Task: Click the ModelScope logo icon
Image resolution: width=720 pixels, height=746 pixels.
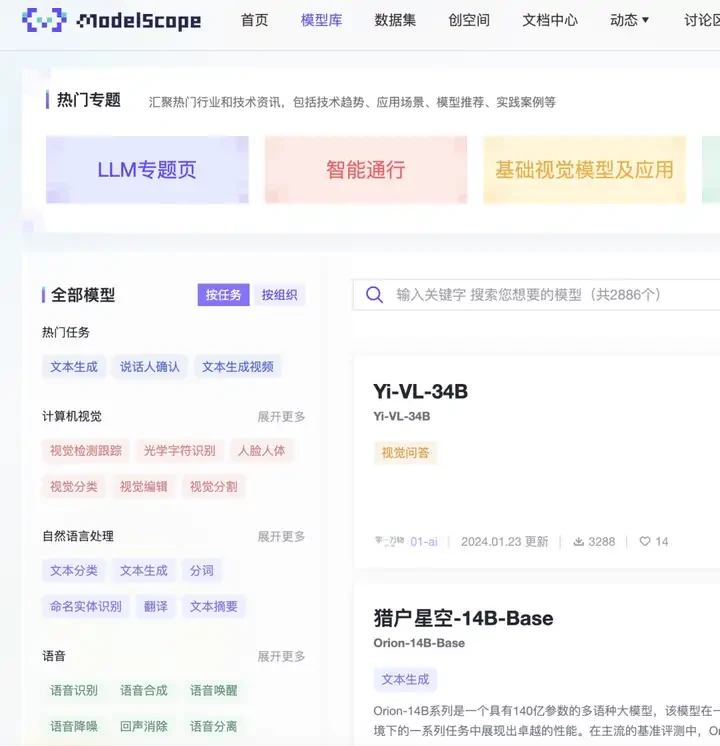Action: click(x=44, y=20)
